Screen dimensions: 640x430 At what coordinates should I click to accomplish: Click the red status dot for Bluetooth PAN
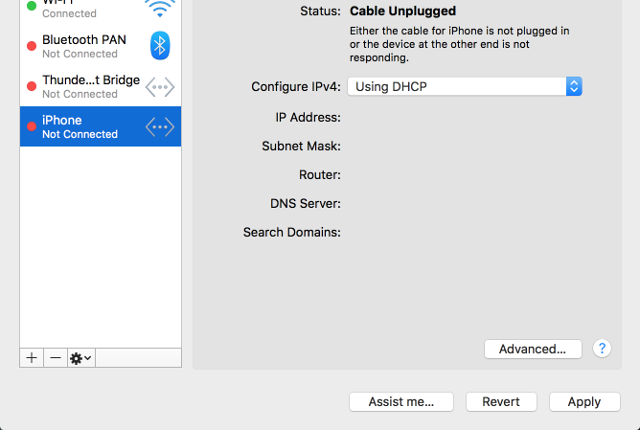tap(31, 46)
